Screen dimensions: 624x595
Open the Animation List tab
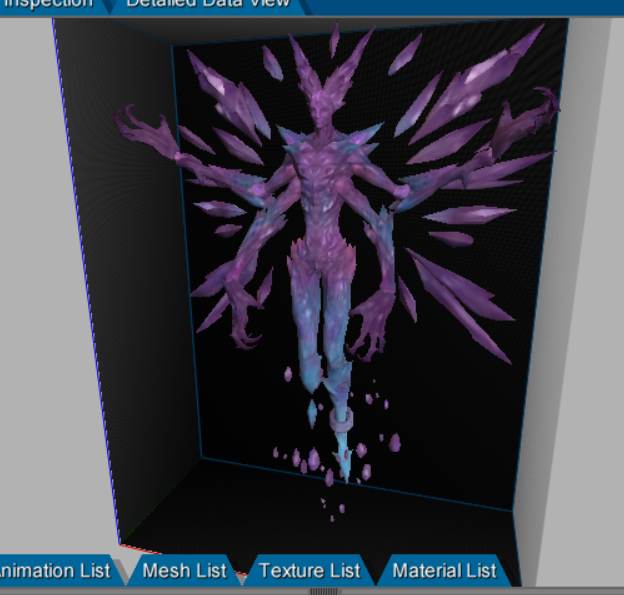click(x=55, y=571)
